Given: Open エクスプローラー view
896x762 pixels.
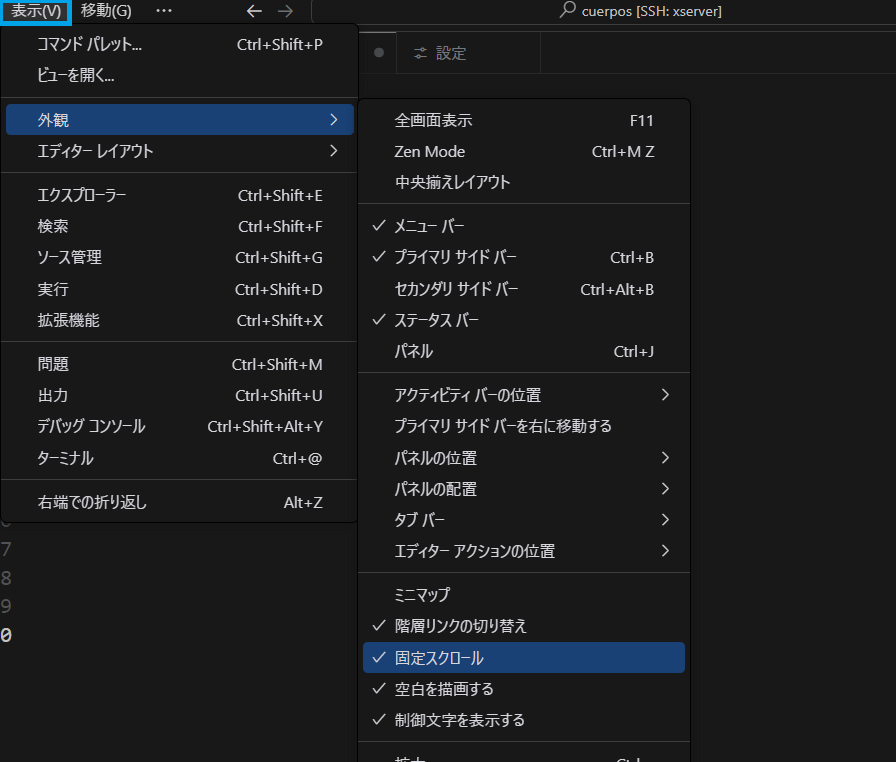Looking at the screenshot, I should [x=179, y=195].
